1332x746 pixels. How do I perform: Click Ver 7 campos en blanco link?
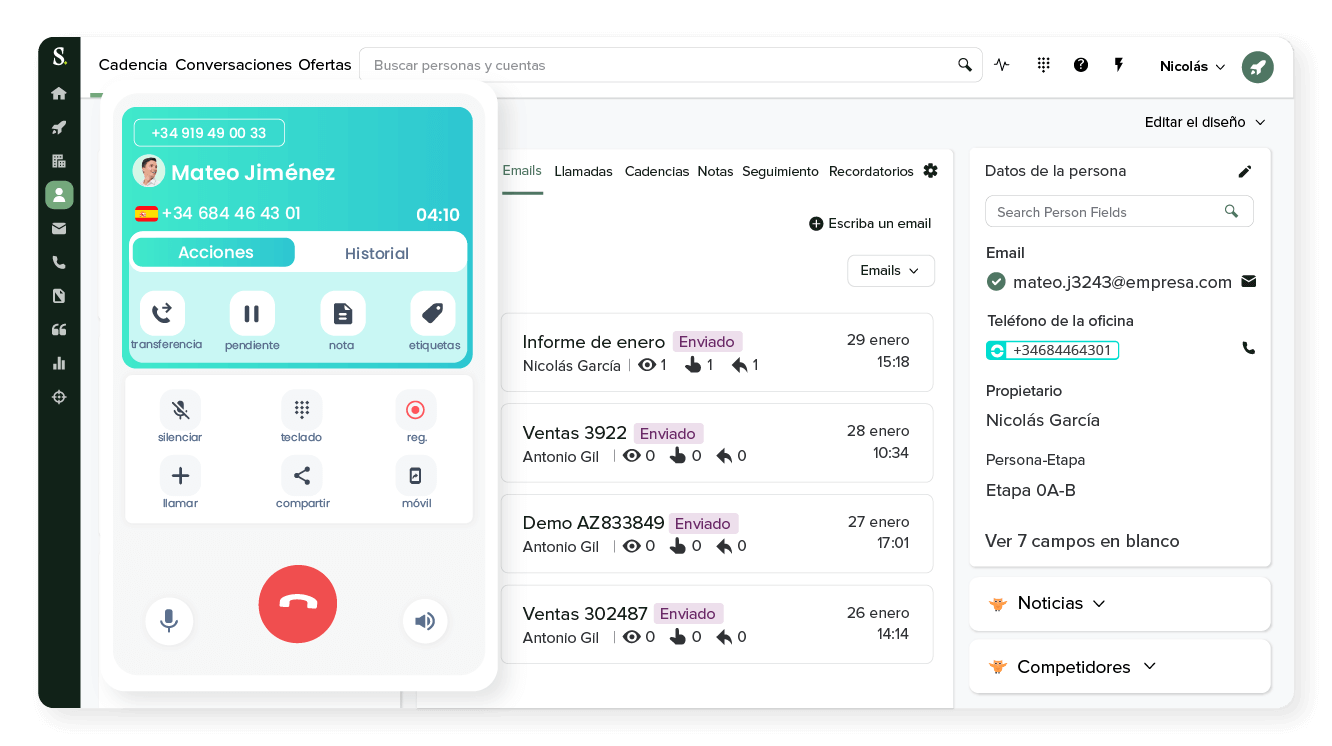1082,541
